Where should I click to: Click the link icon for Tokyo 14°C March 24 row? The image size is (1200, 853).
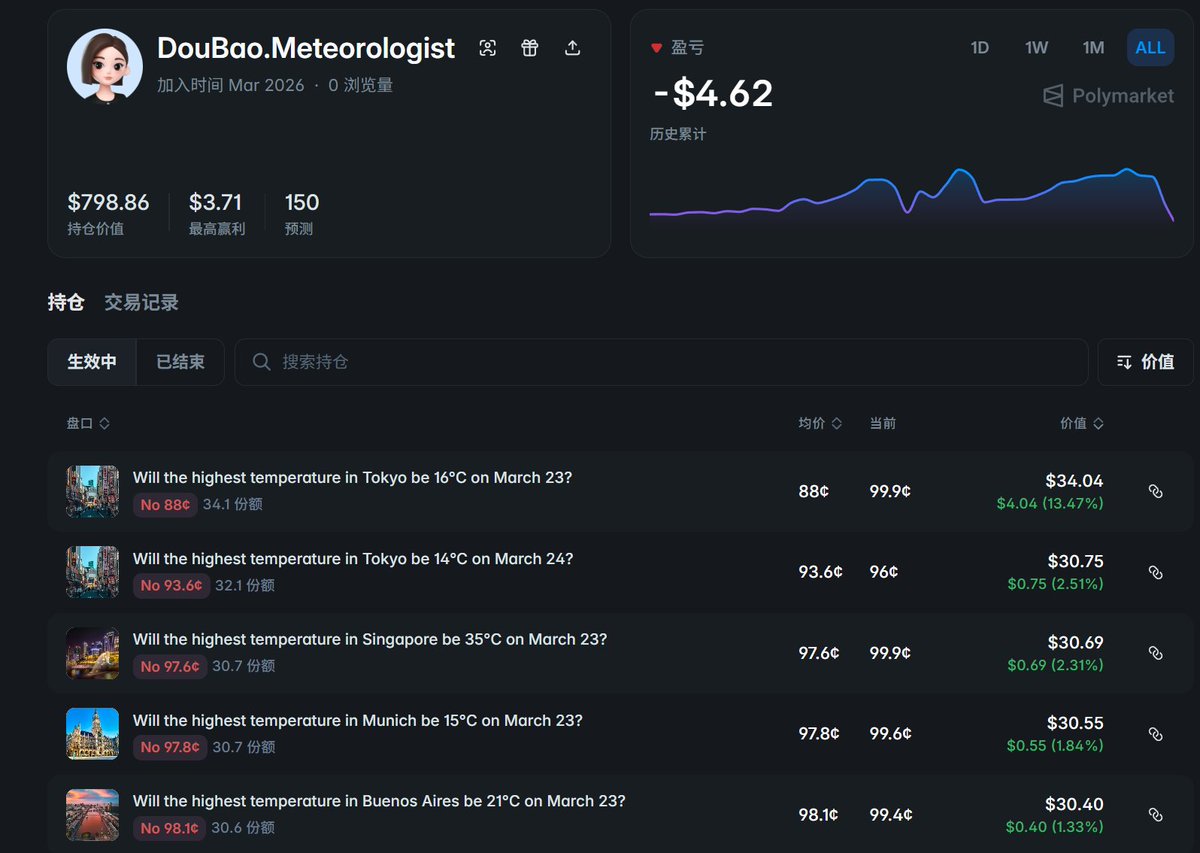click(1155, 572)
